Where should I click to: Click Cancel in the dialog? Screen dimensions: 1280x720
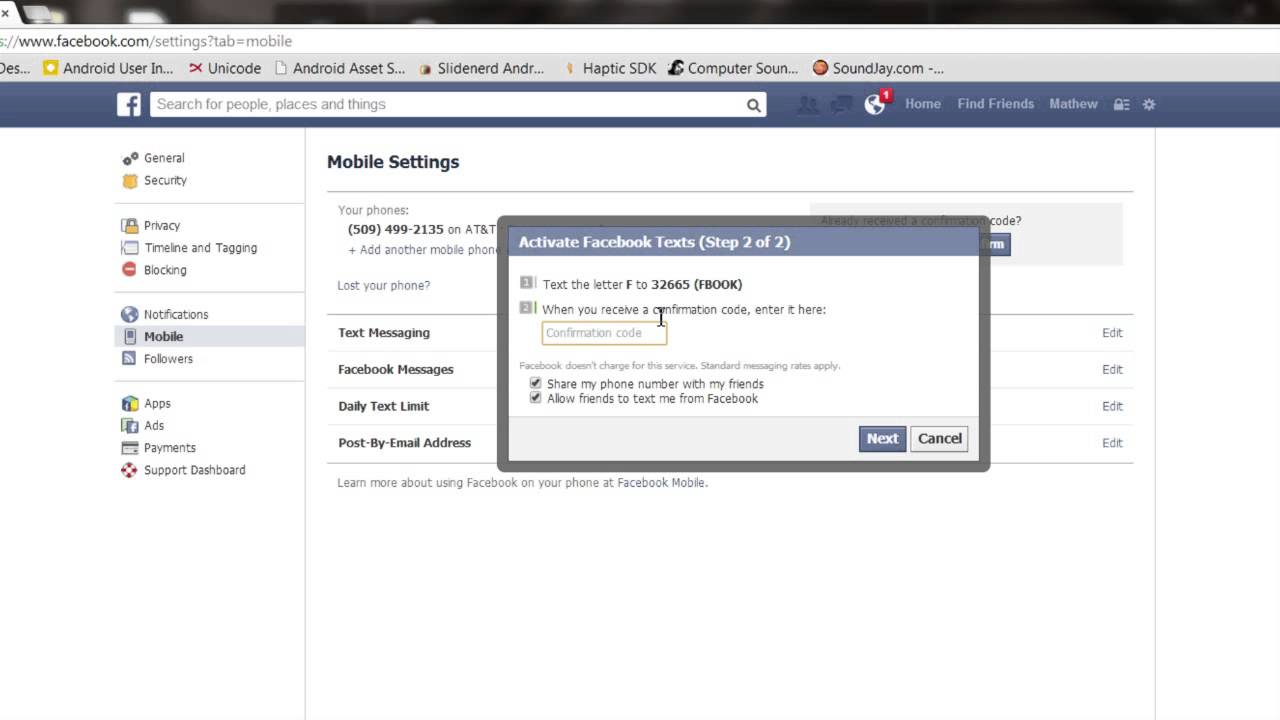pos(939,439)
